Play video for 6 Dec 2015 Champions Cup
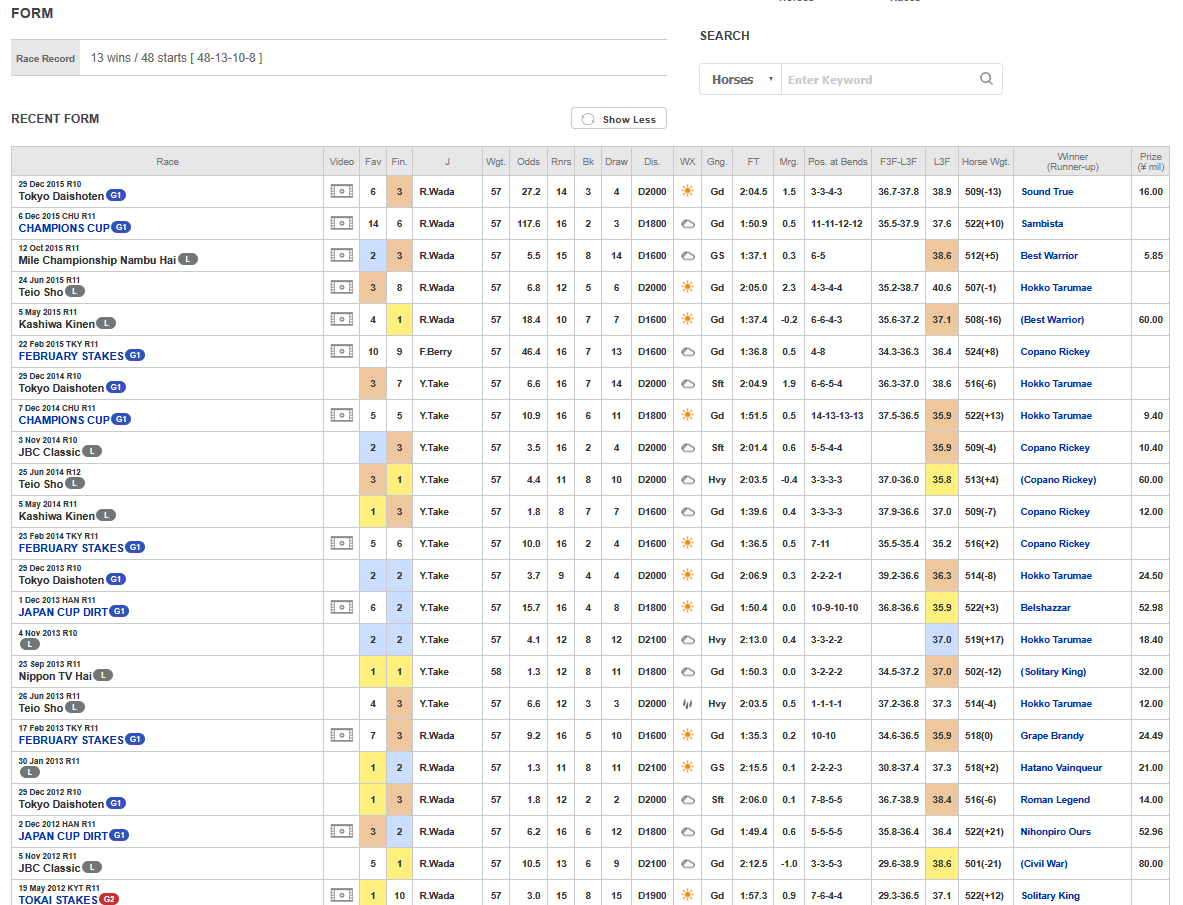1183x905 pixels. point(341,223)
